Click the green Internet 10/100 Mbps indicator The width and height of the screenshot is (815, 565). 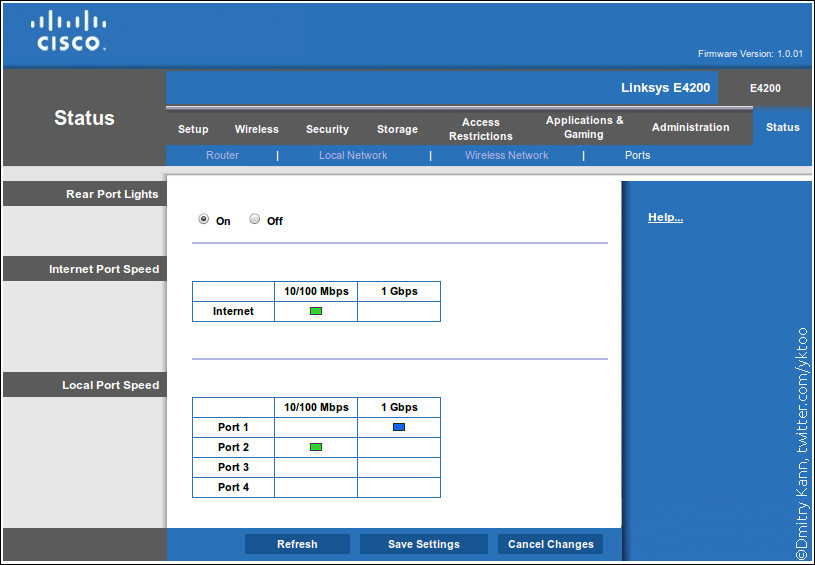click(316, 311)
